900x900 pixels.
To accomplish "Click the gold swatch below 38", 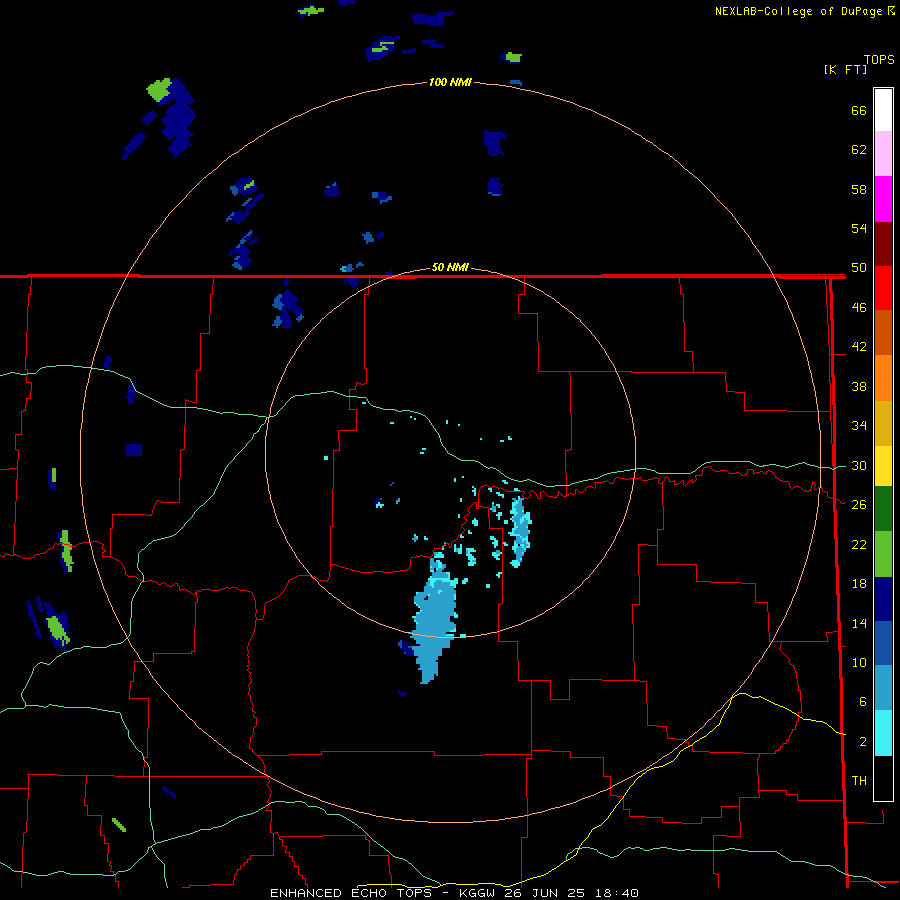I will (883, 424).
